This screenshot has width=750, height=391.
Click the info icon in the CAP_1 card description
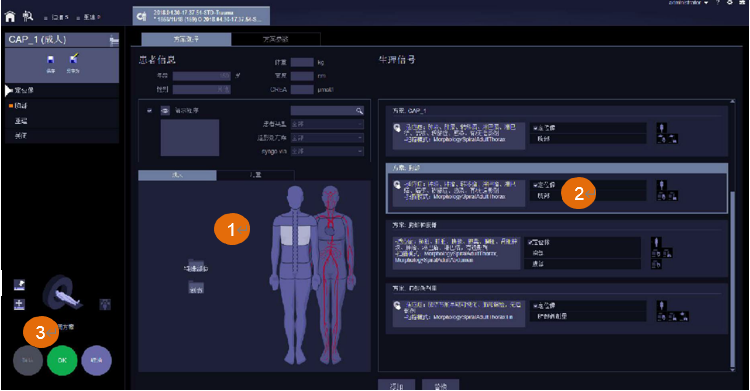click(x=397, y=128)
